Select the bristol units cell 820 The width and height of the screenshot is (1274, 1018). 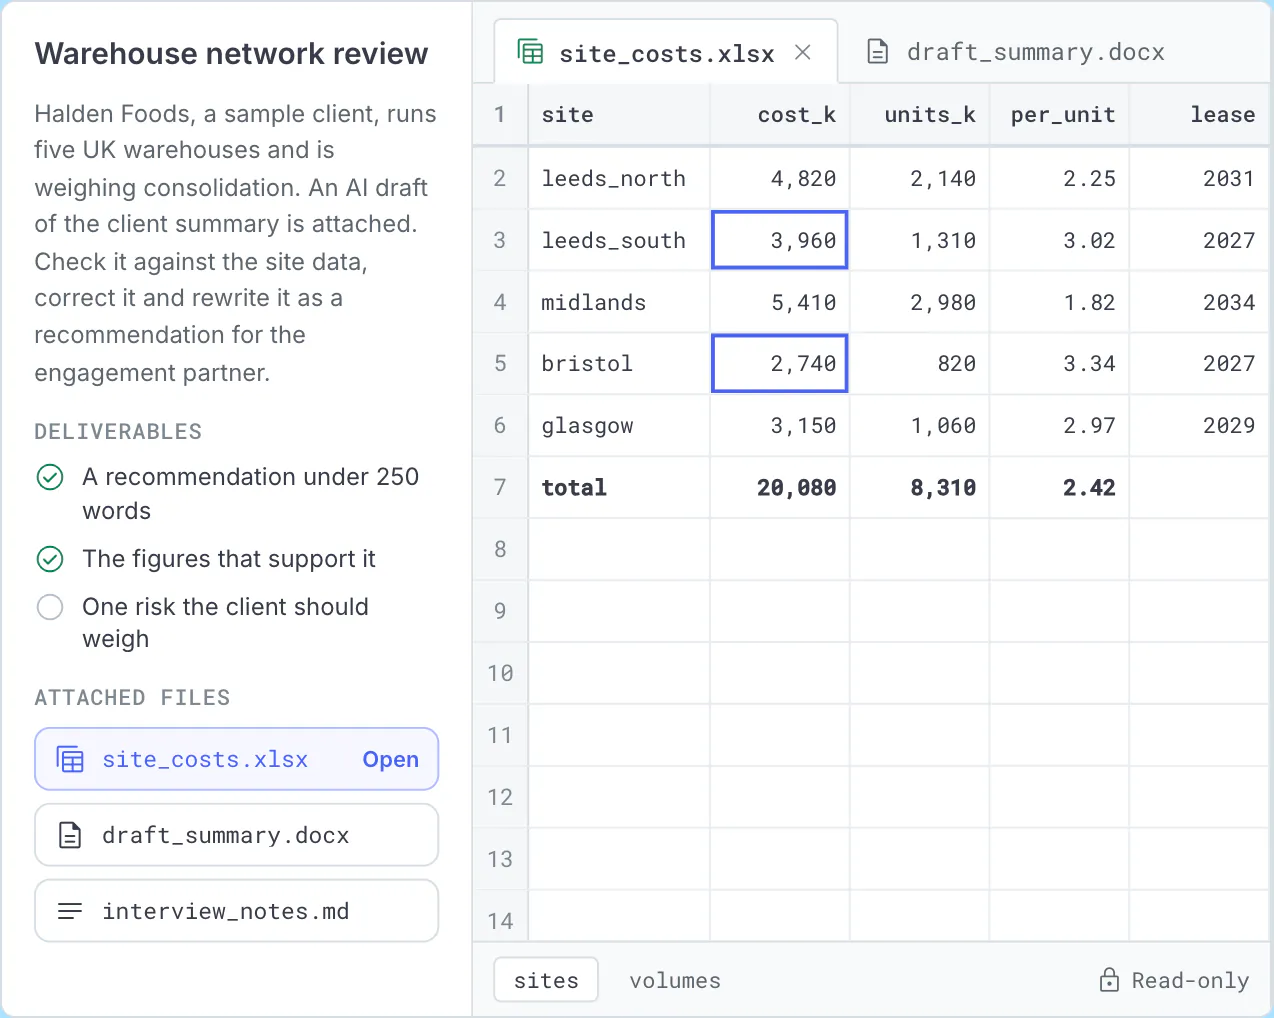point(920,363)
